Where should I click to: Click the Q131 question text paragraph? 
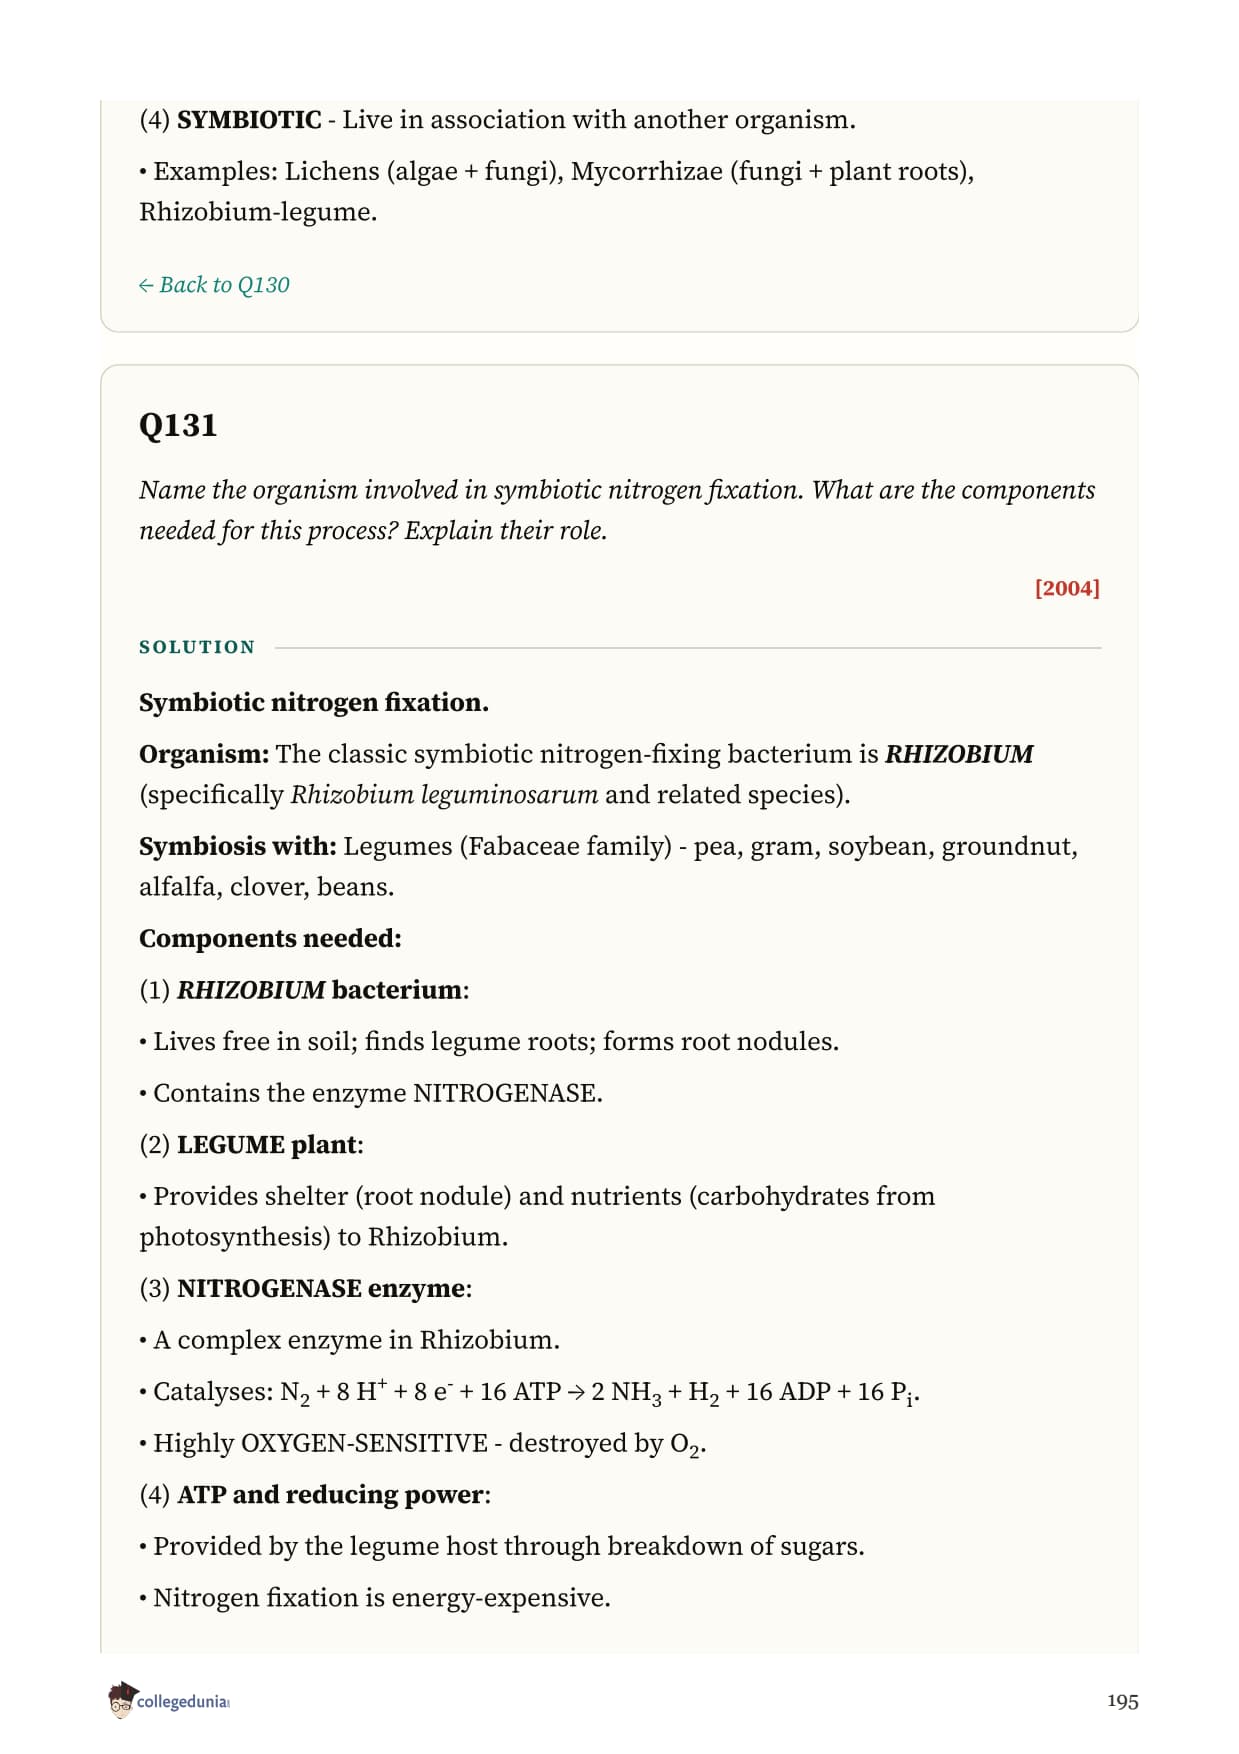coord(617,510)
